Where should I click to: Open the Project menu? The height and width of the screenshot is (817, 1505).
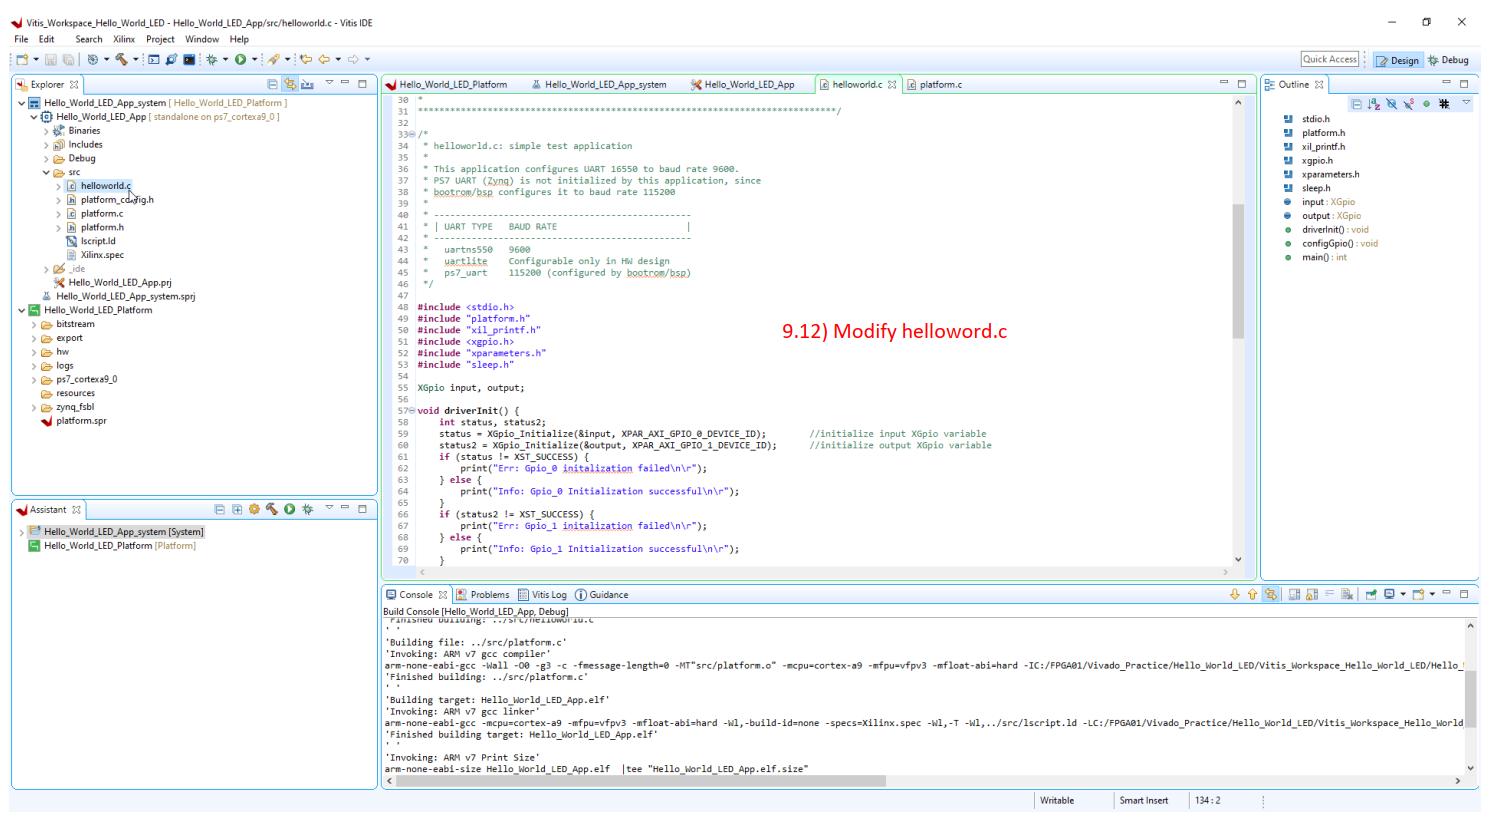(160, 39)
